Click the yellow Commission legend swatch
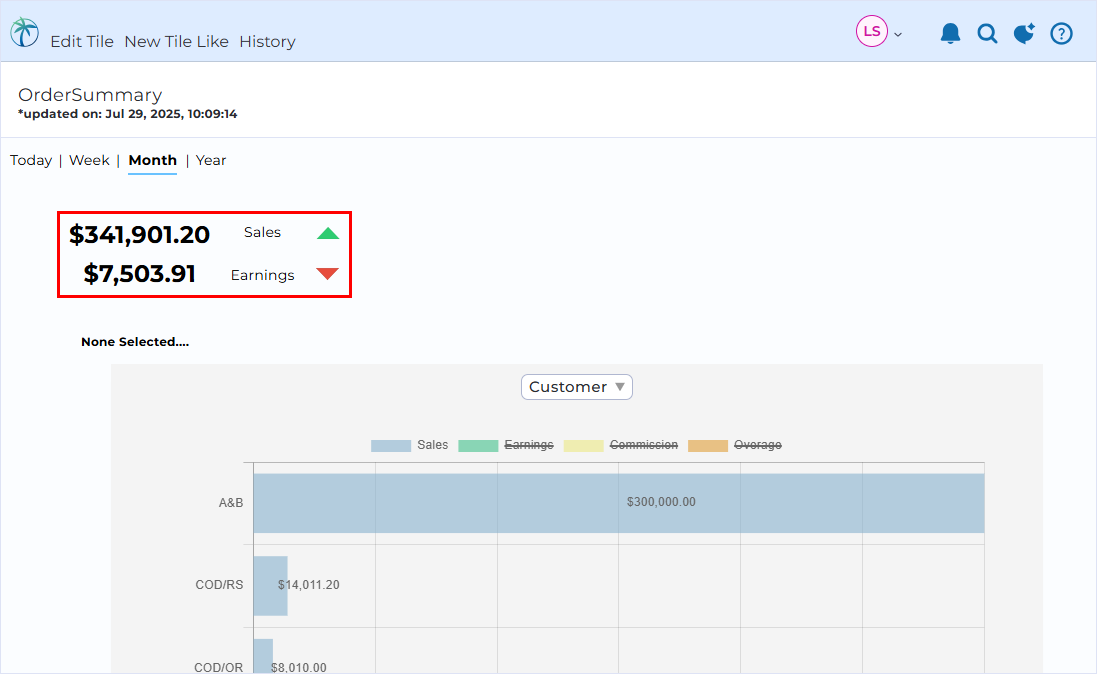1097x674 pixels. [583, 446]
